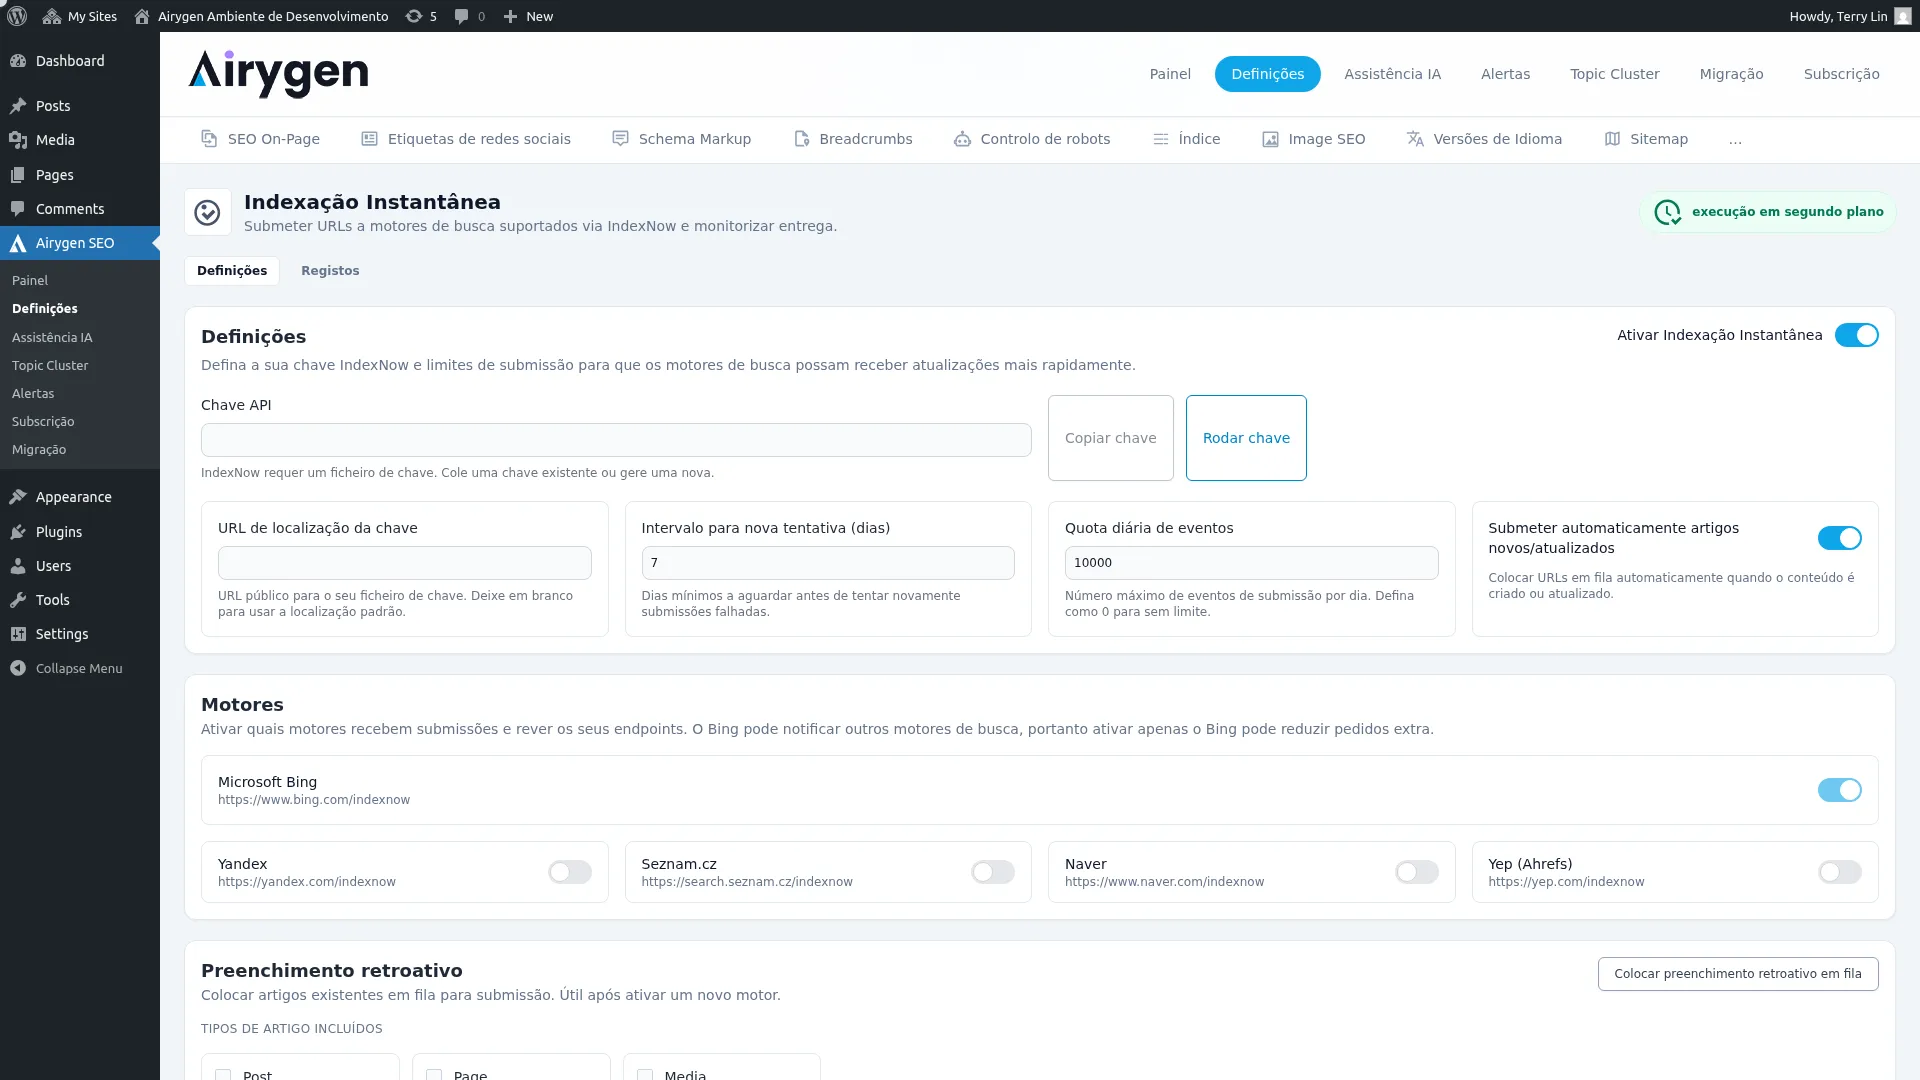Open Migração in top navigation
Viewport: 1920px width, 1080px height.
[1731, 74]
